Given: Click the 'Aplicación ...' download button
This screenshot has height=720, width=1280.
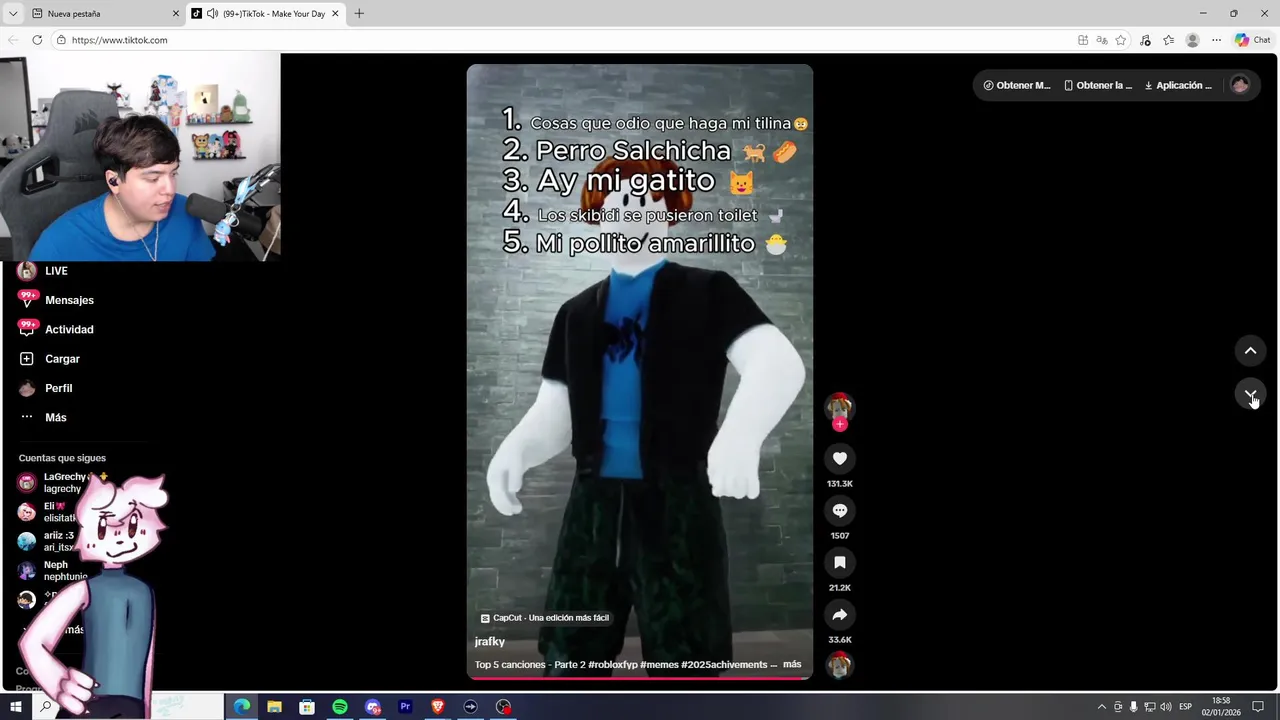Looking at the screenshot, I should [x=1178, y=85].
